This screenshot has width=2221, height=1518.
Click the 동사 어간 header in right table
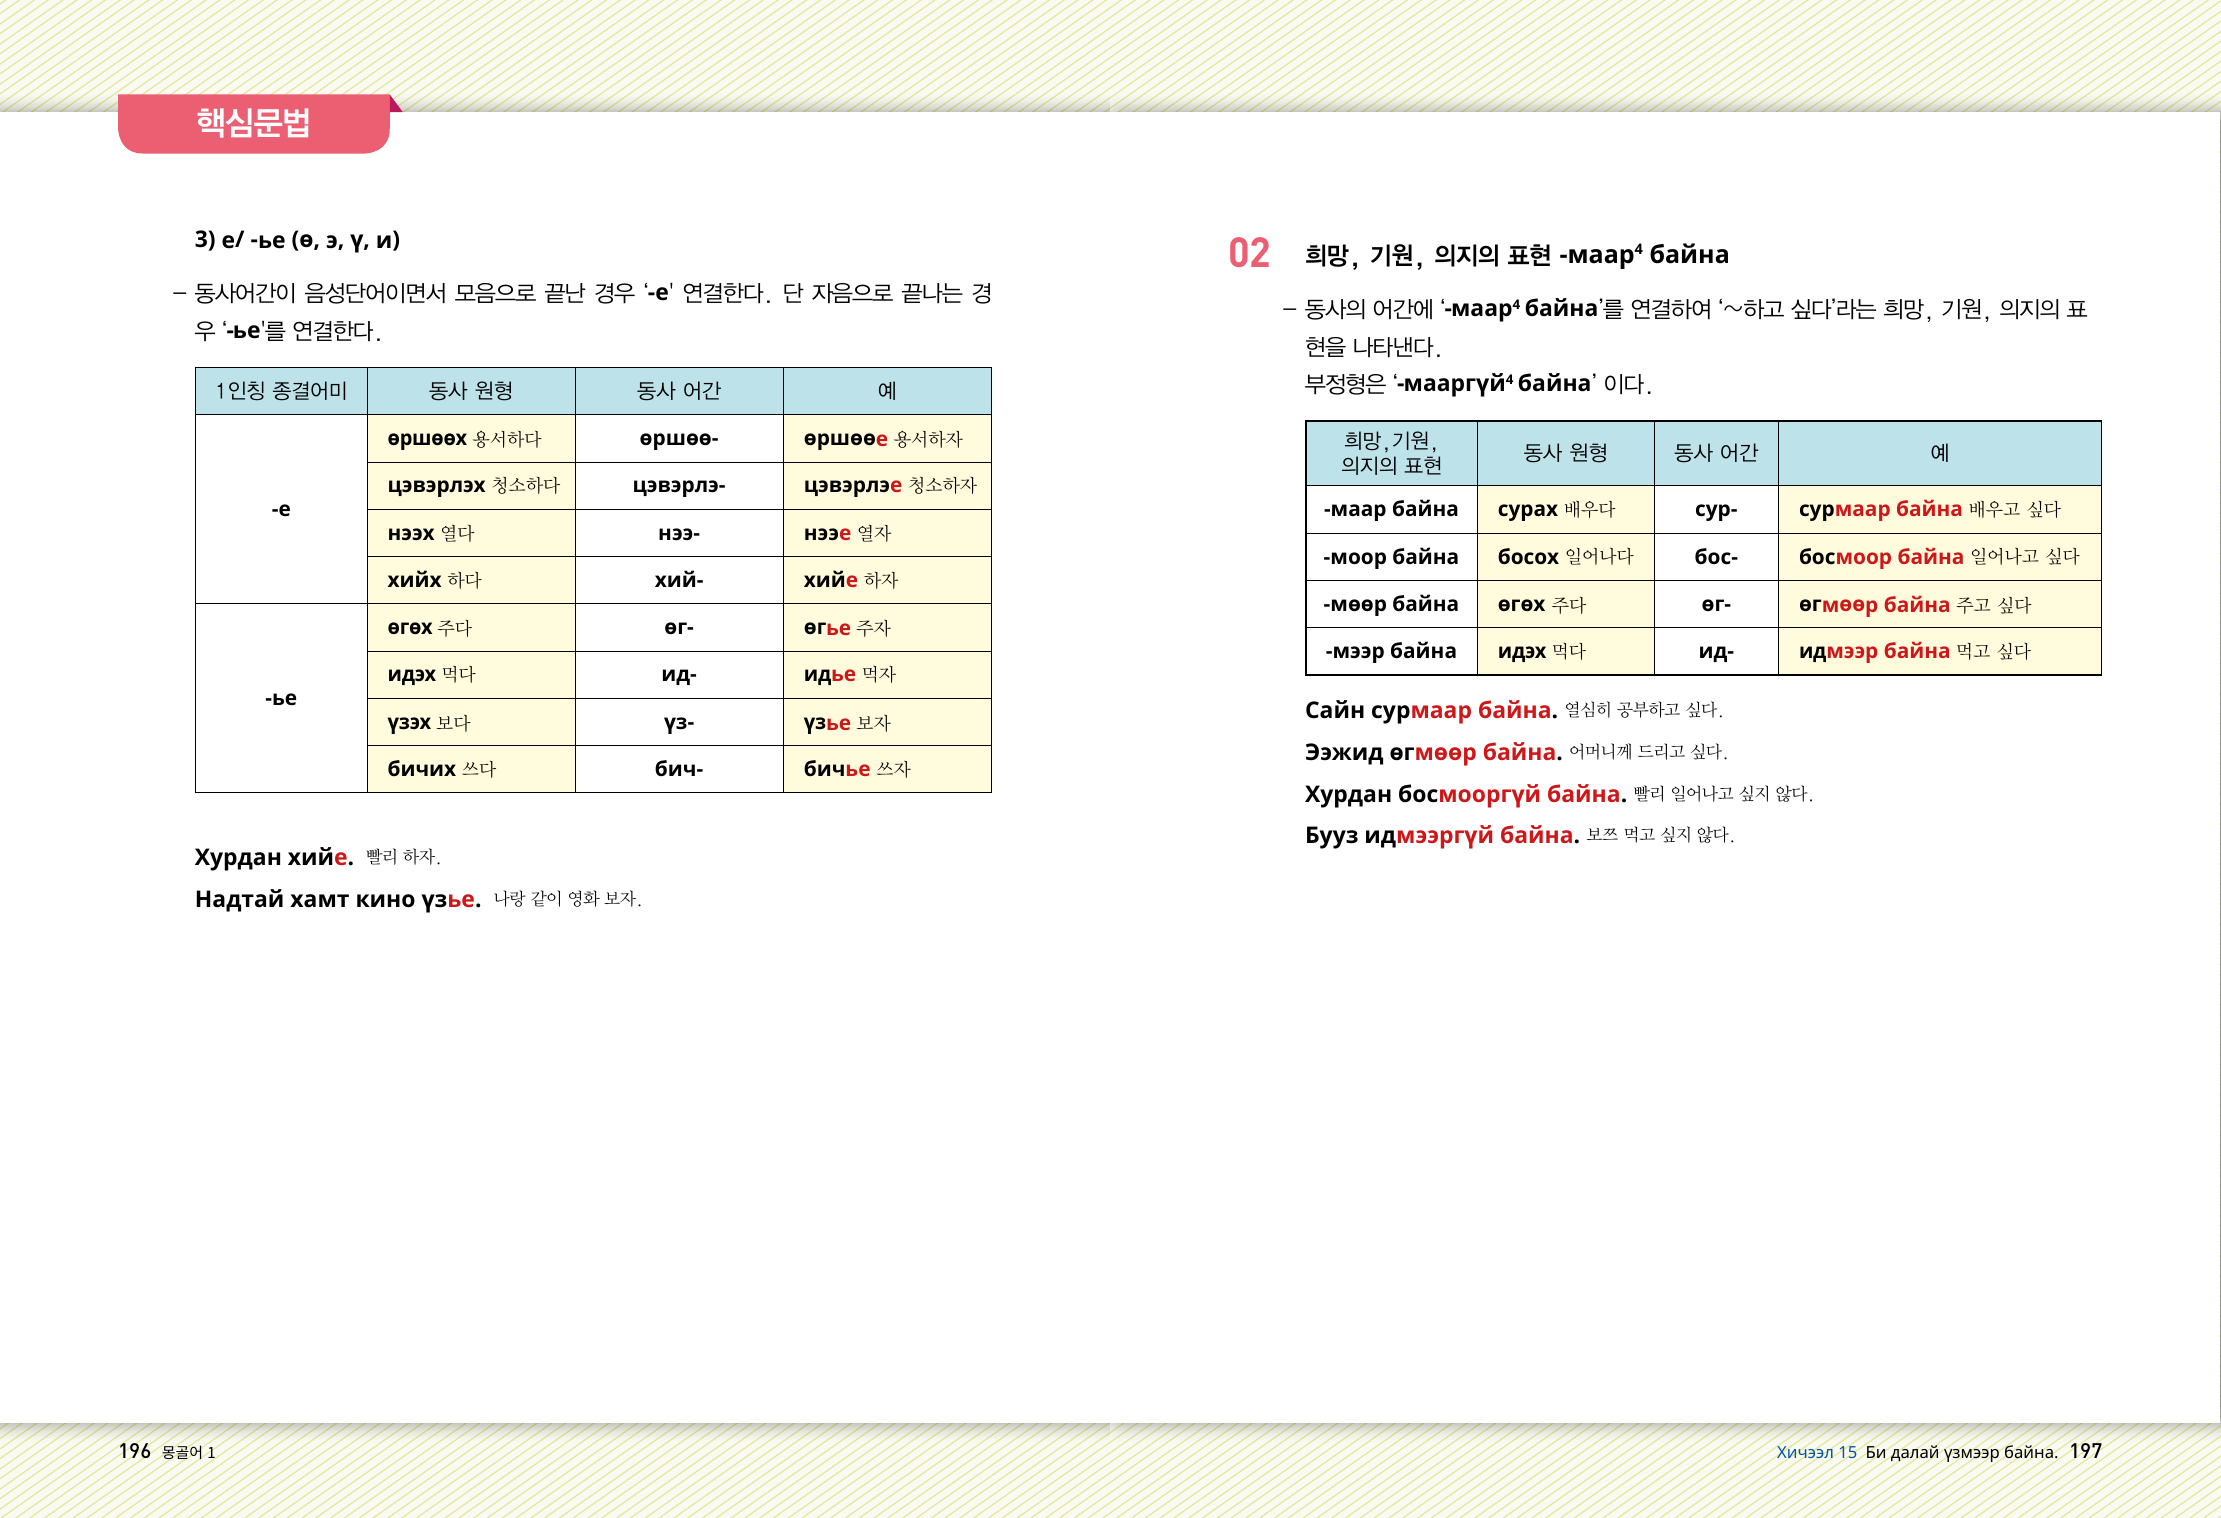[x=1715, y=453]
